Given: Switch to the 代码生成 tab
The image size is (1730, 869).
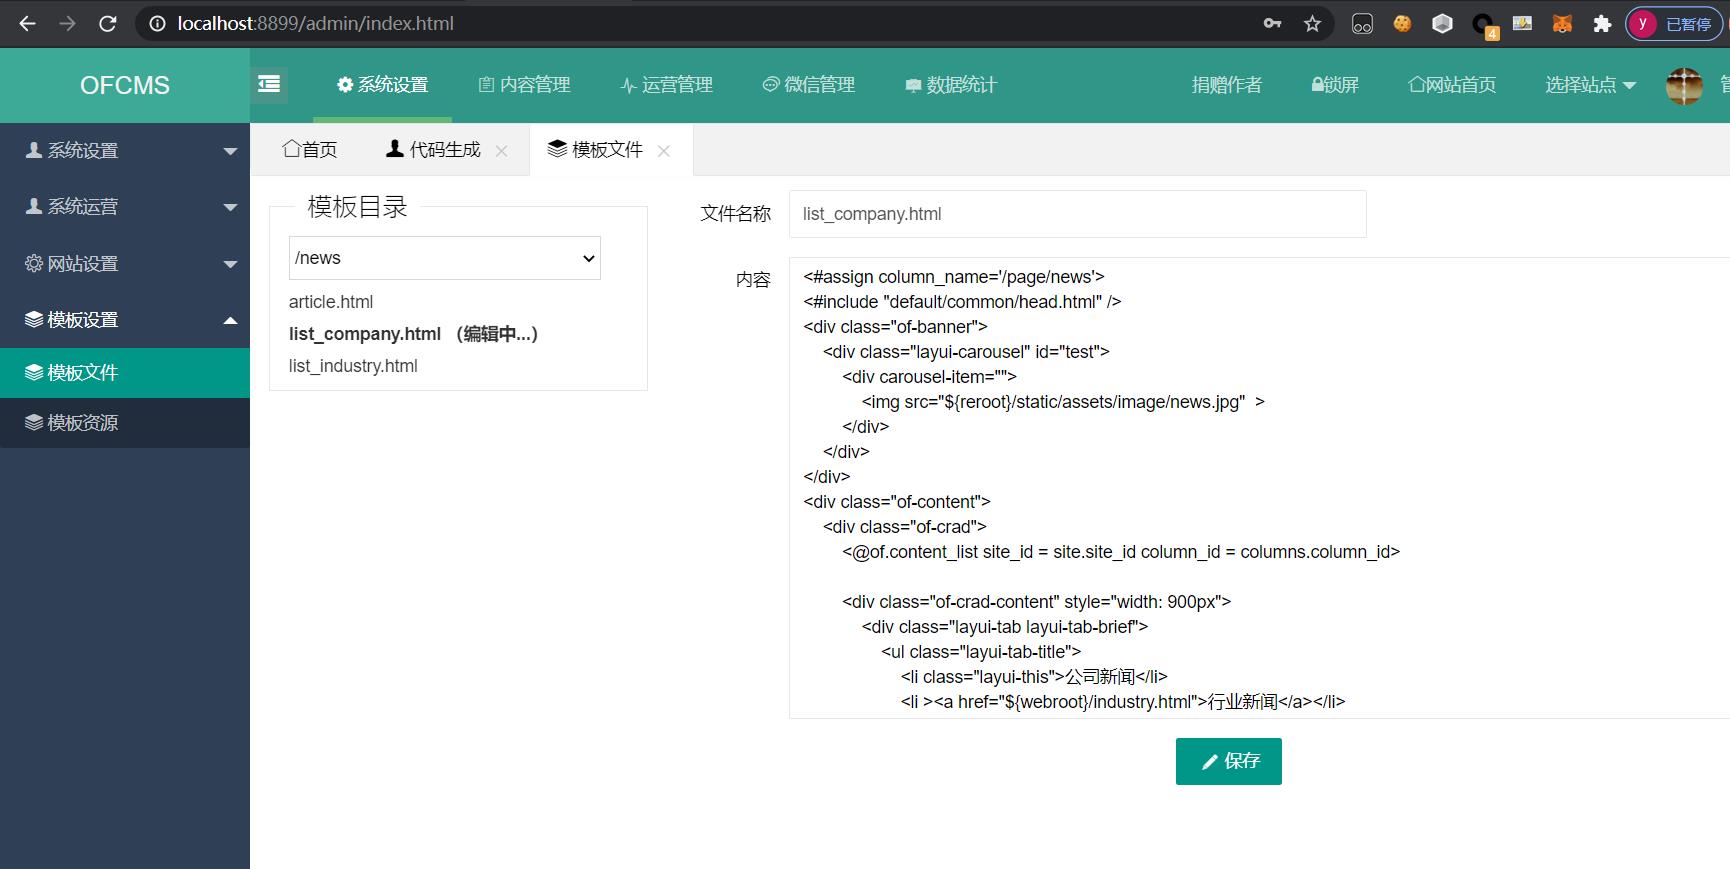Looking at the screenshot, I should pyautogui.click(x=433, y=150).
